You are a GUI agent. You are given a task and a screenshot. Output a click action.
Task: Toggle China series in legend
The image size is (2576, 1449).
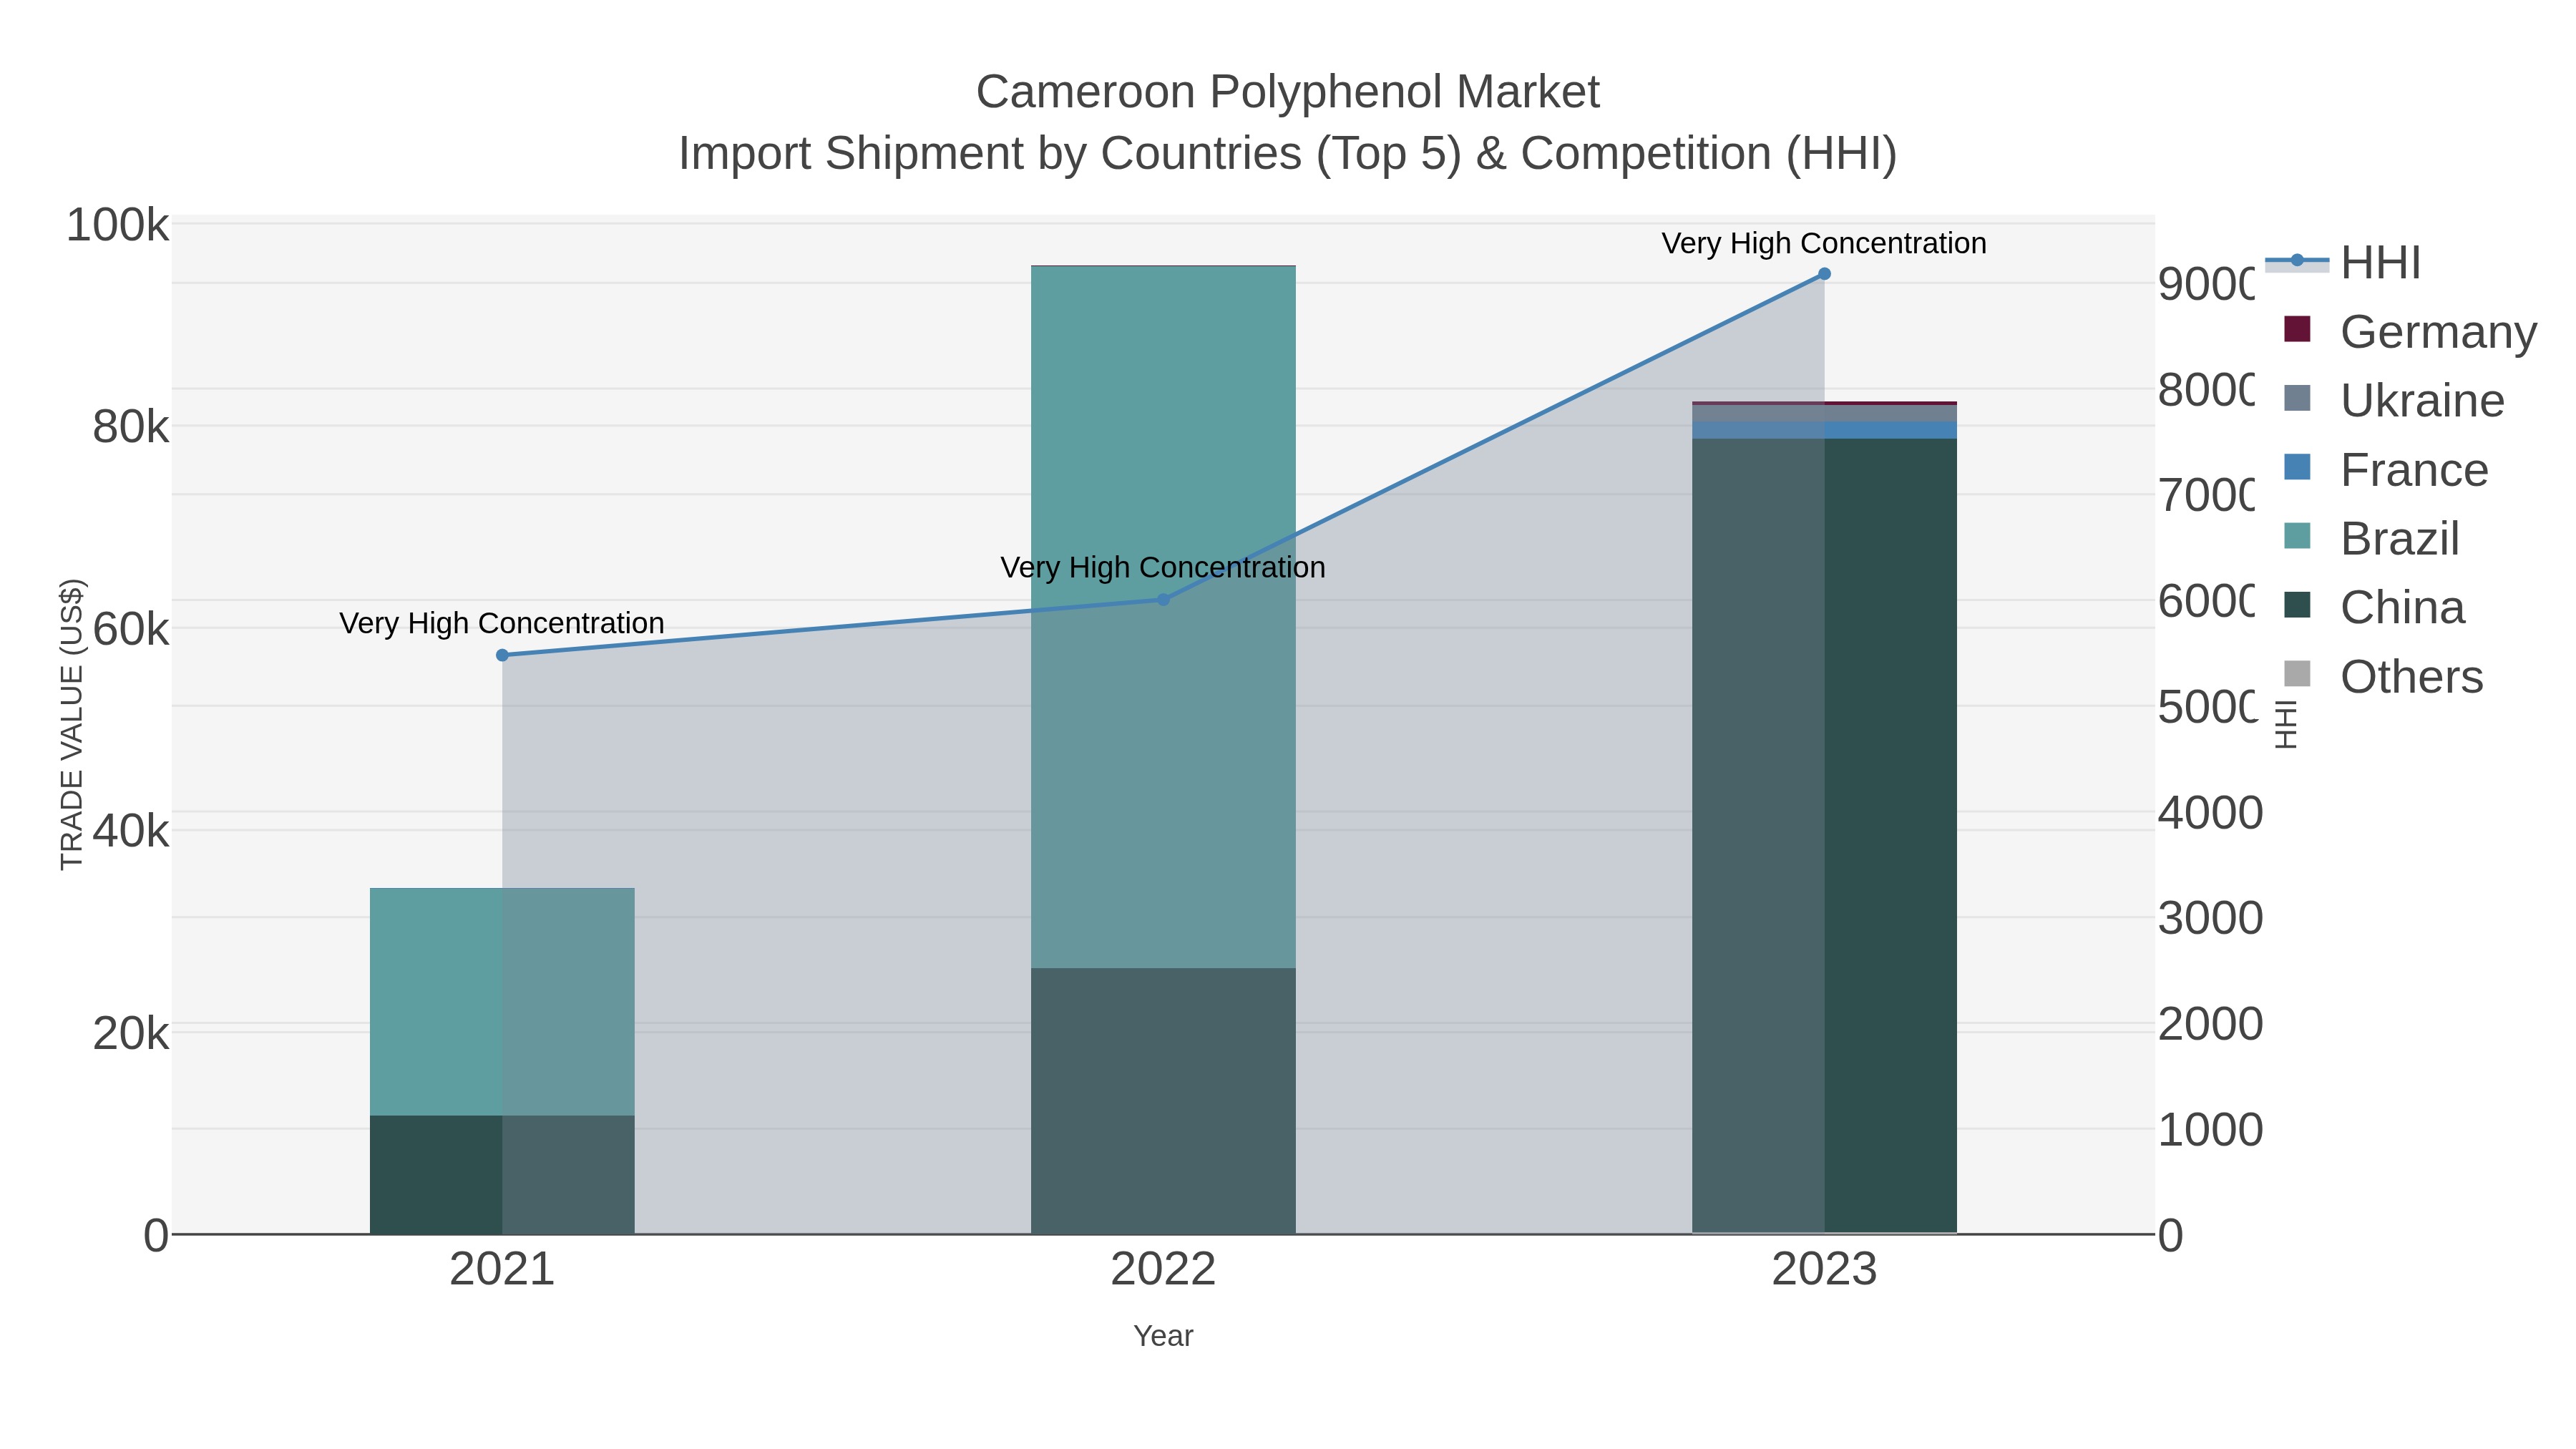tap(2375, 607)
